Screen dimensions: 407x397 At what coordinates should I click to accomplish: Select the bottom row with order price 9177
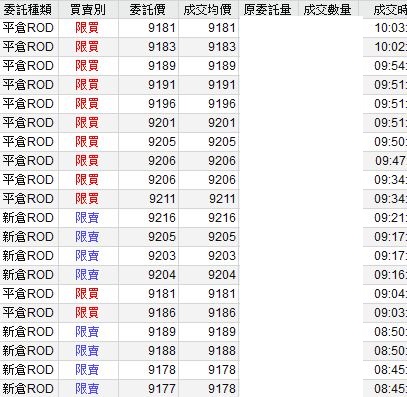[203, 389]
